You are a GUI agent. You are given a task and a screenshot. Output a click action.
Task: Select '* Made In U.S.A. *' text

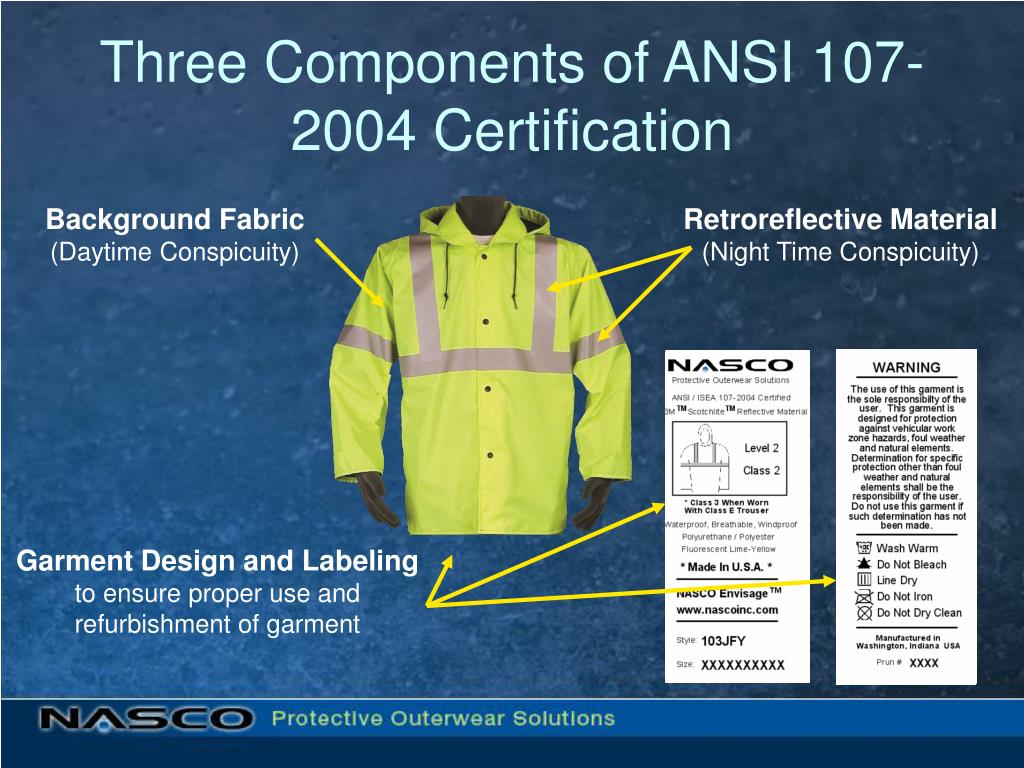click(726, 567)
